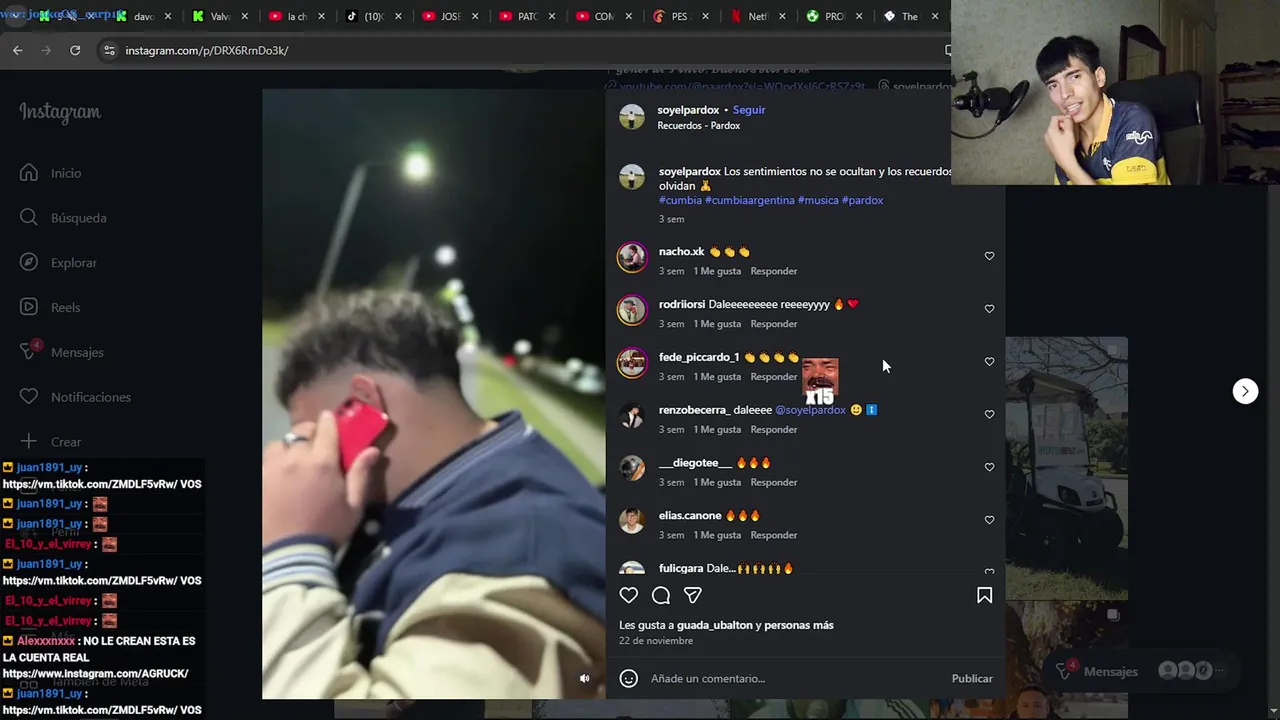Mute or unmute video sound
The image size is (1280, 720).
(585, 679)
